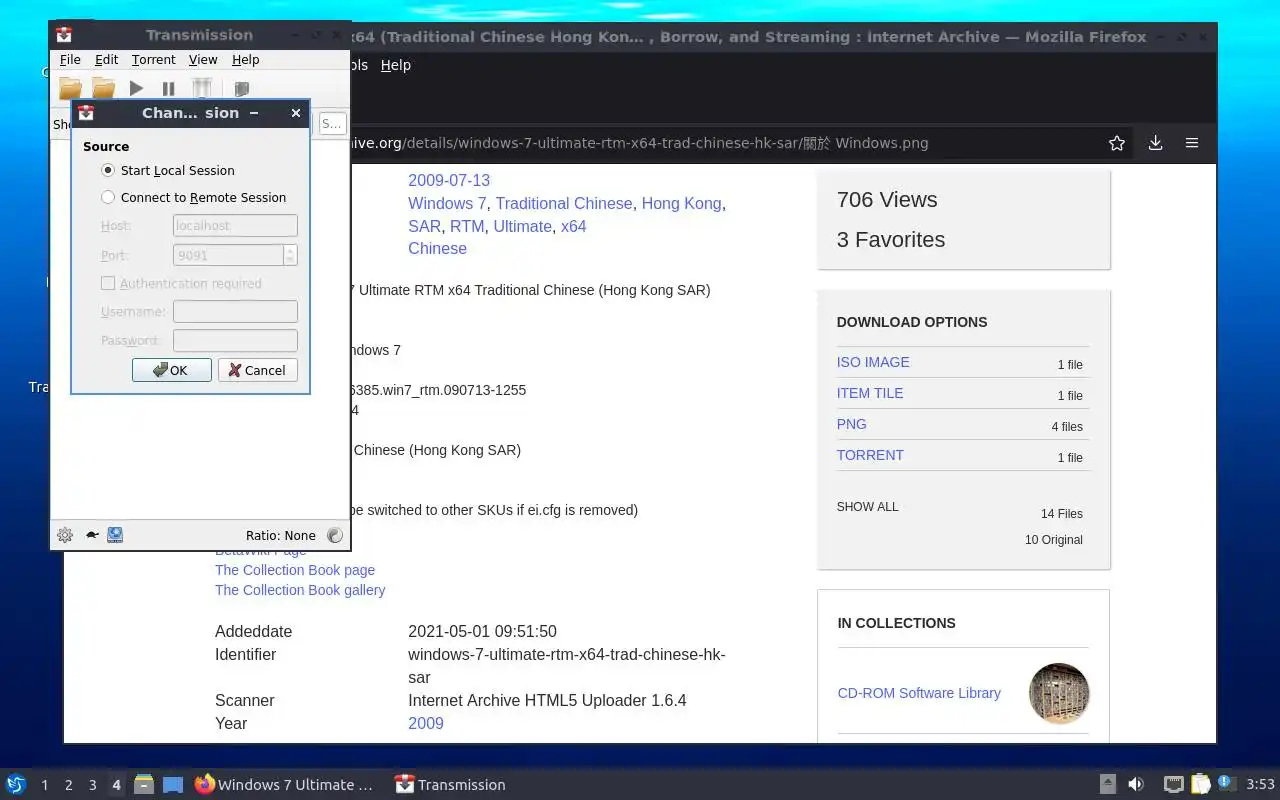
Task: Click the Firefox address bar URL
Action: coord(640,143)
